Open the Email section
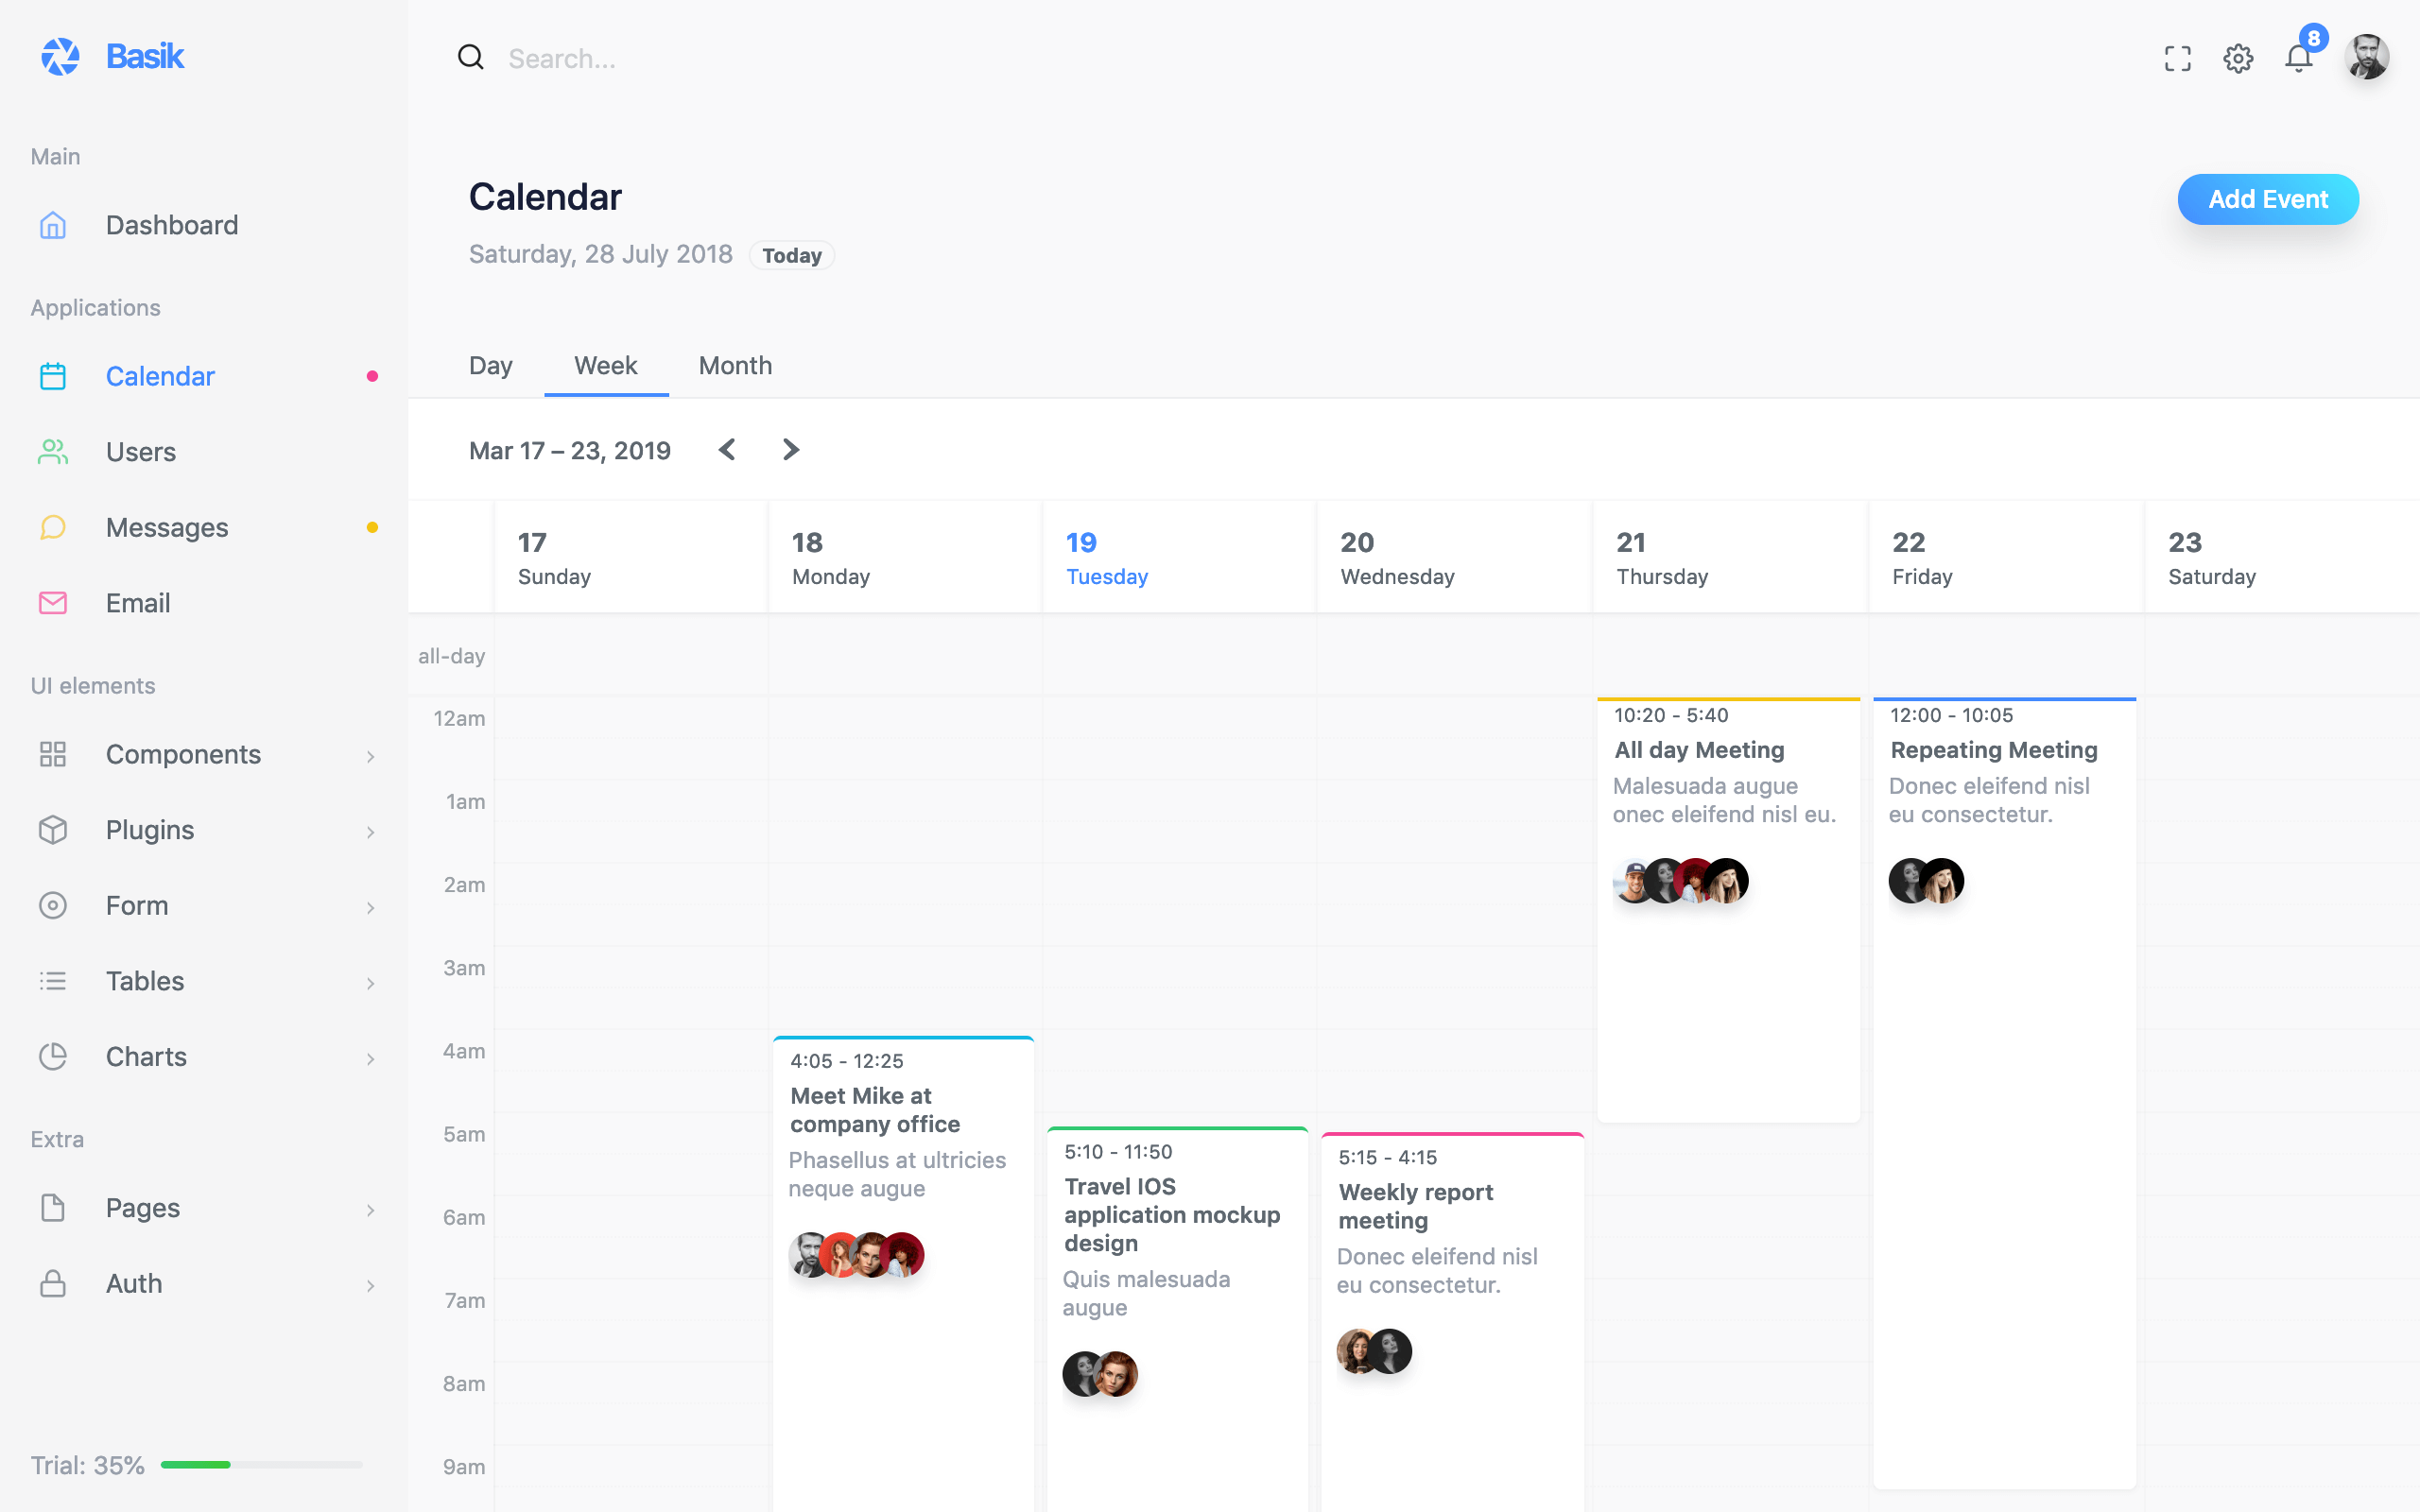 pyautogui.click(x=137, y=602)
